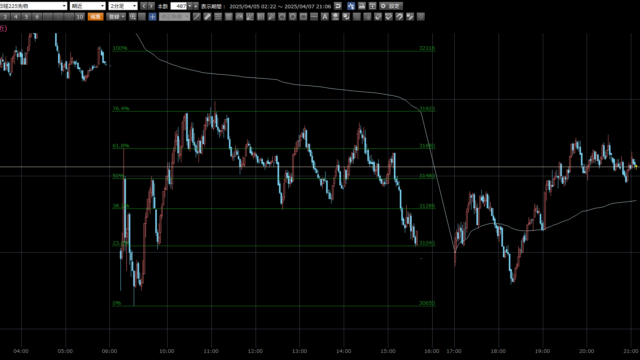The height and width of the screenshot is (360, 640).
Task: Decrease bar count with down stepper
Action: [x=190, y=6]
